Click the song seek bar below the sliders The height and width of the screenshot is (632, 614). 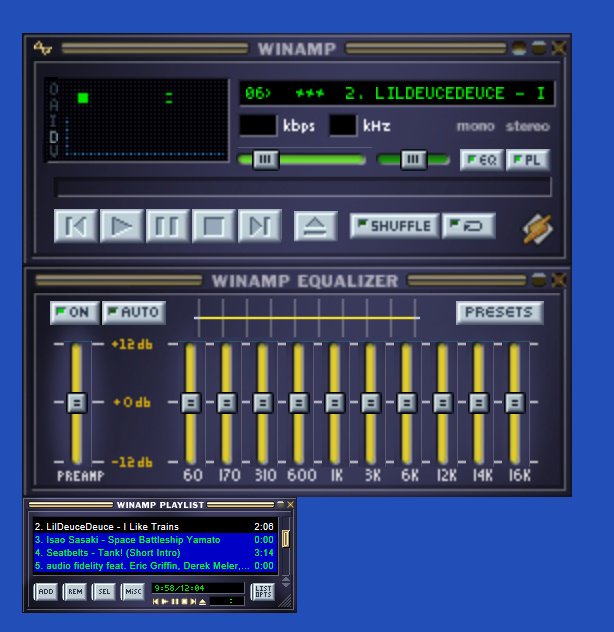(x=302, y=187)
